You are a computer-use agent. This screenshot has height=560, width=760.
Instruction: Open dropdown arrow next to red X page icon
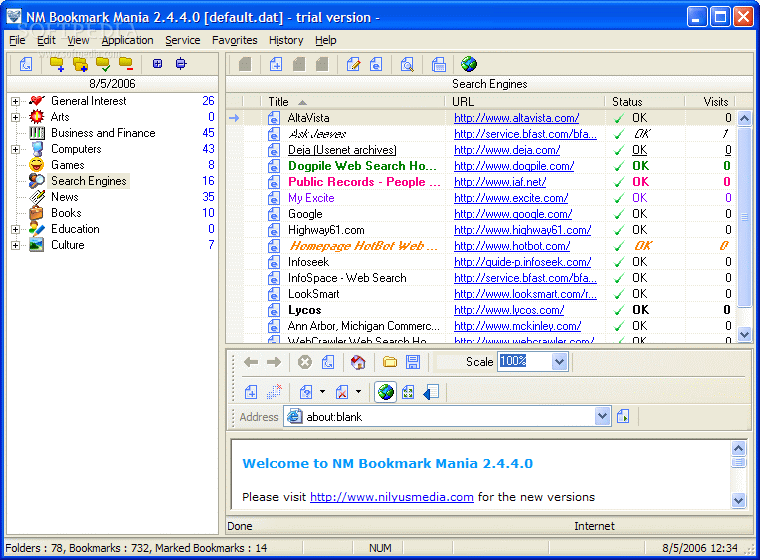(358, 392)
